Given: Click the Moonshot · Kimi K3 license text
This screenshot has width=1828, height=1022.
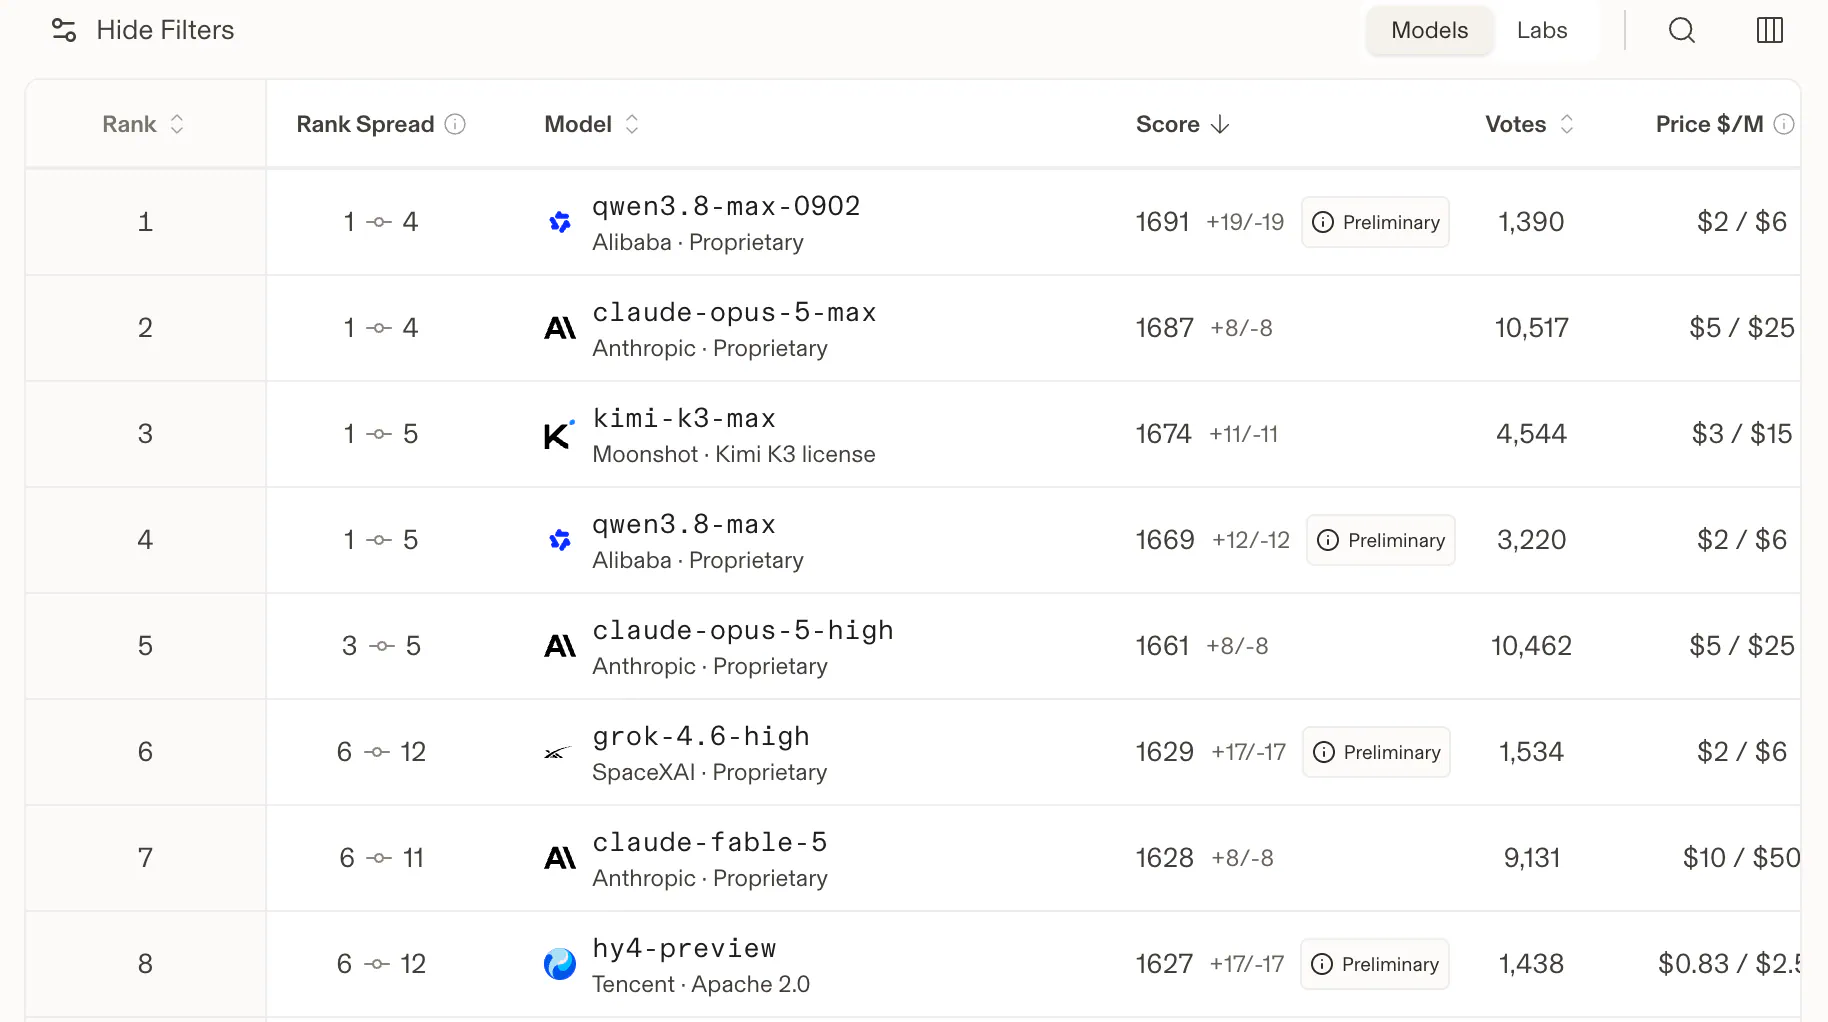Looking at the screenshot, I should tap(734, 454).
